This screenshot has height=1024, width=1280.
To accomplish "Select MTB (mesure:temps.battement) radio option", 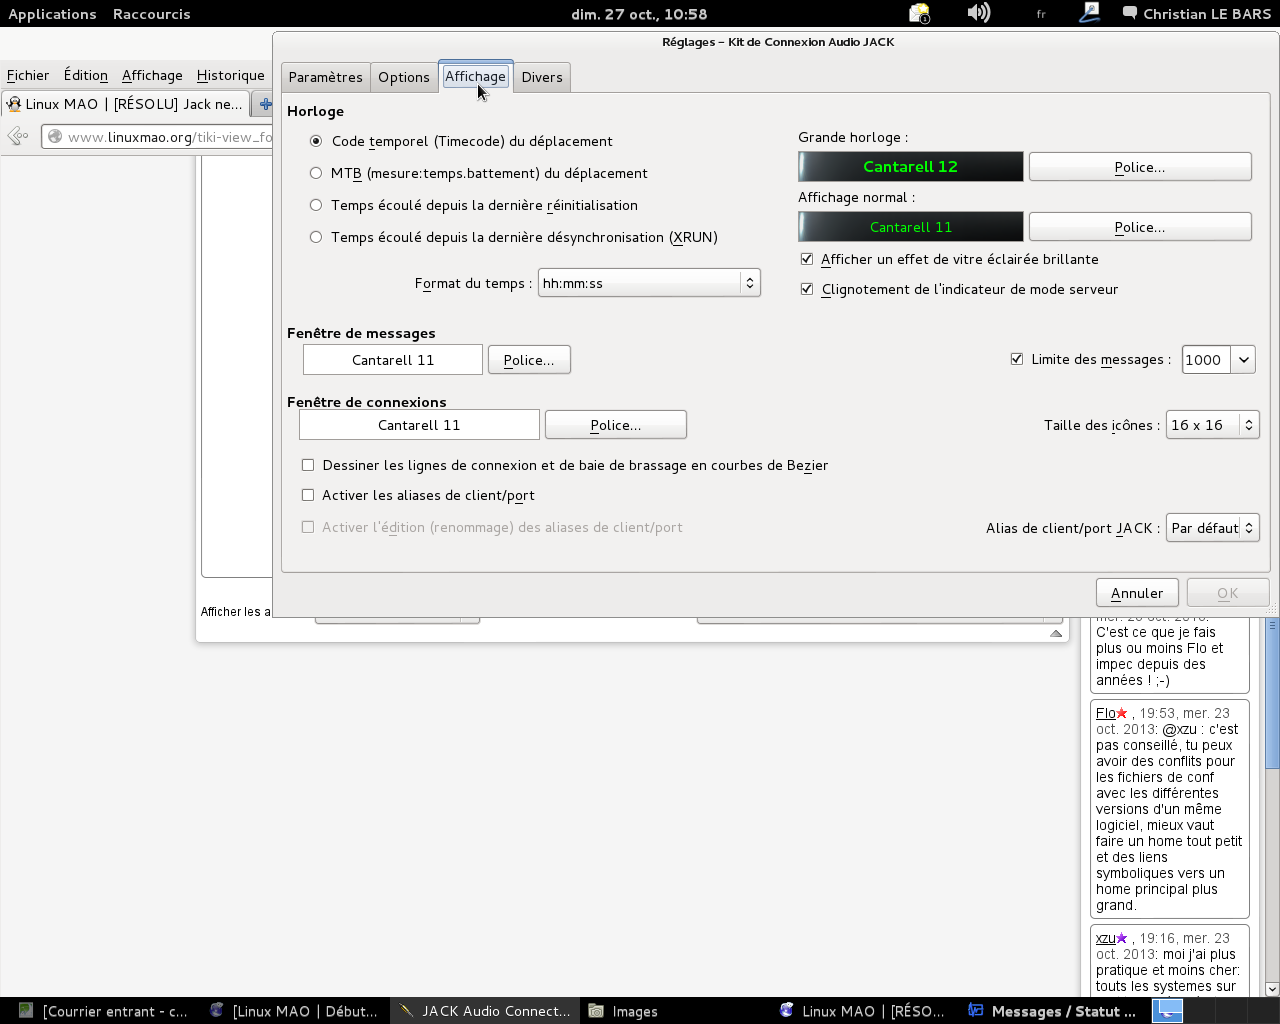I will tap(316, 173).
